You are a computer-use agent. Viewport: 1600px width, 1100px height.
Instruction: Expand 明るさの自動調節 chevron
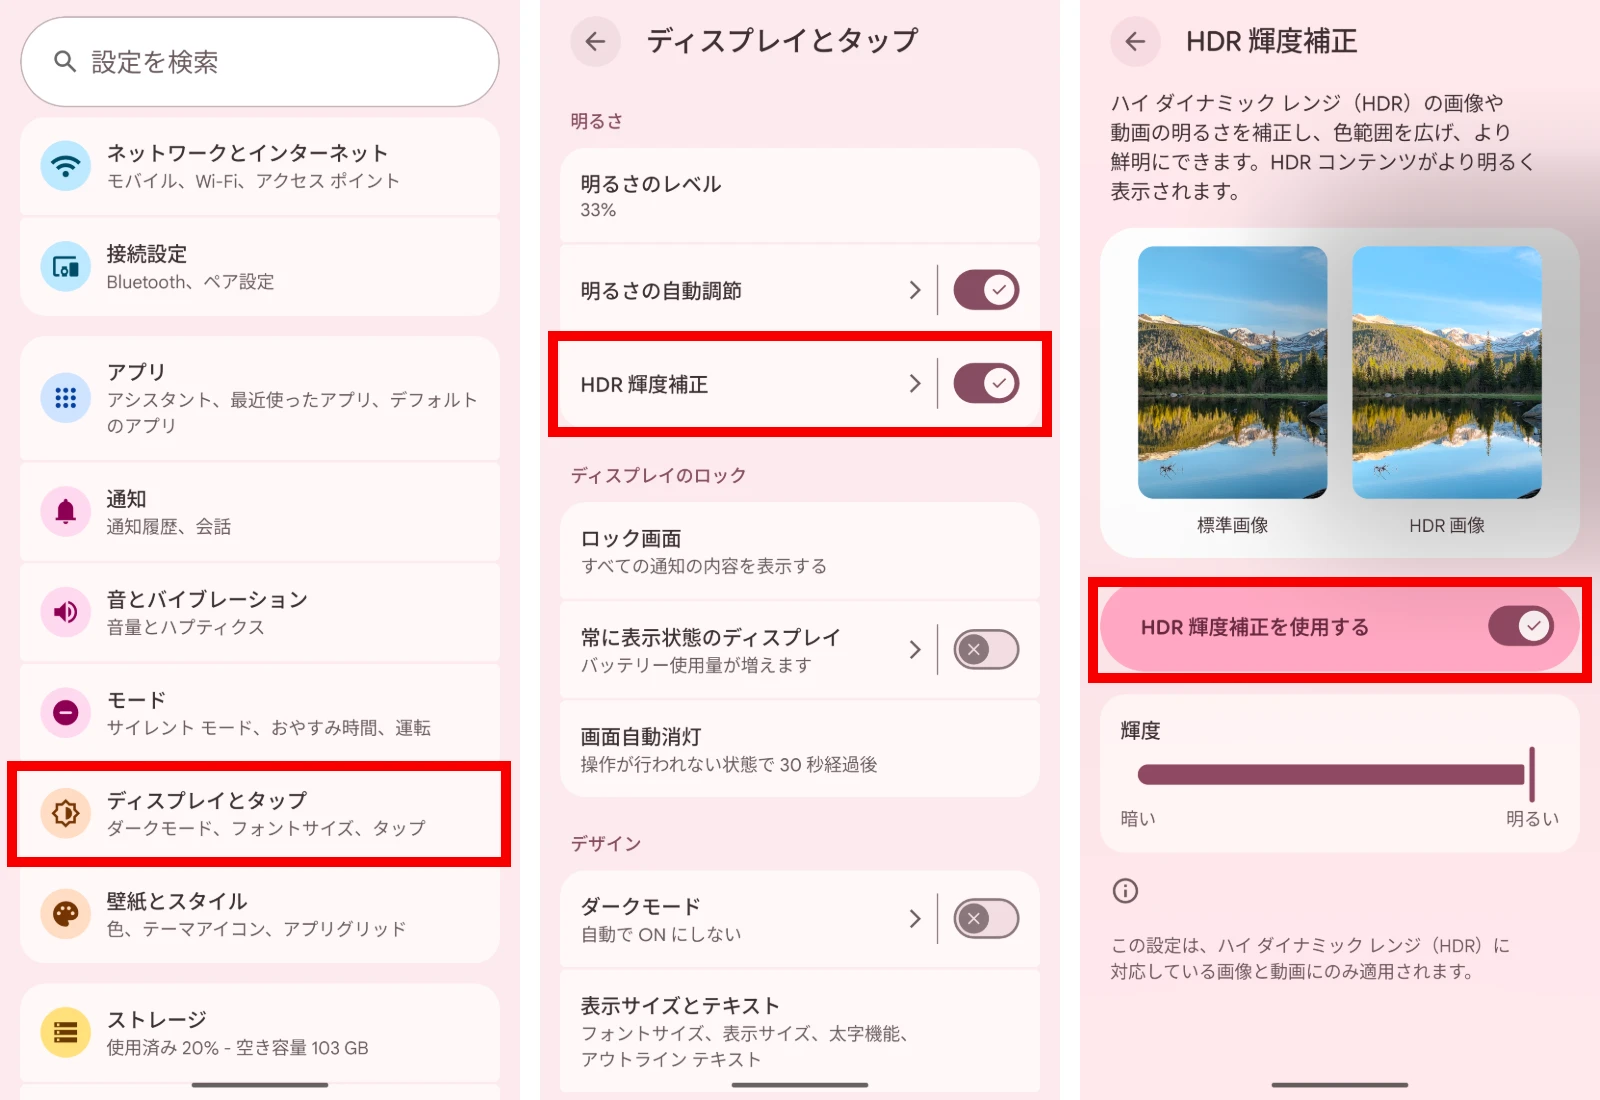[x=914, y=290]
